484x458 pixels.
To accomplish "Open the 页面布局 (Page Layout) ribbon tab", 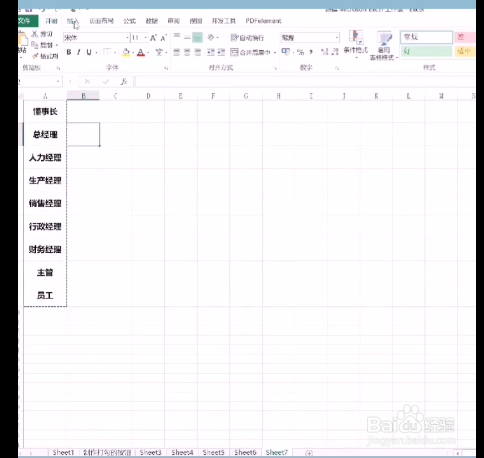I will click(102, 21).
